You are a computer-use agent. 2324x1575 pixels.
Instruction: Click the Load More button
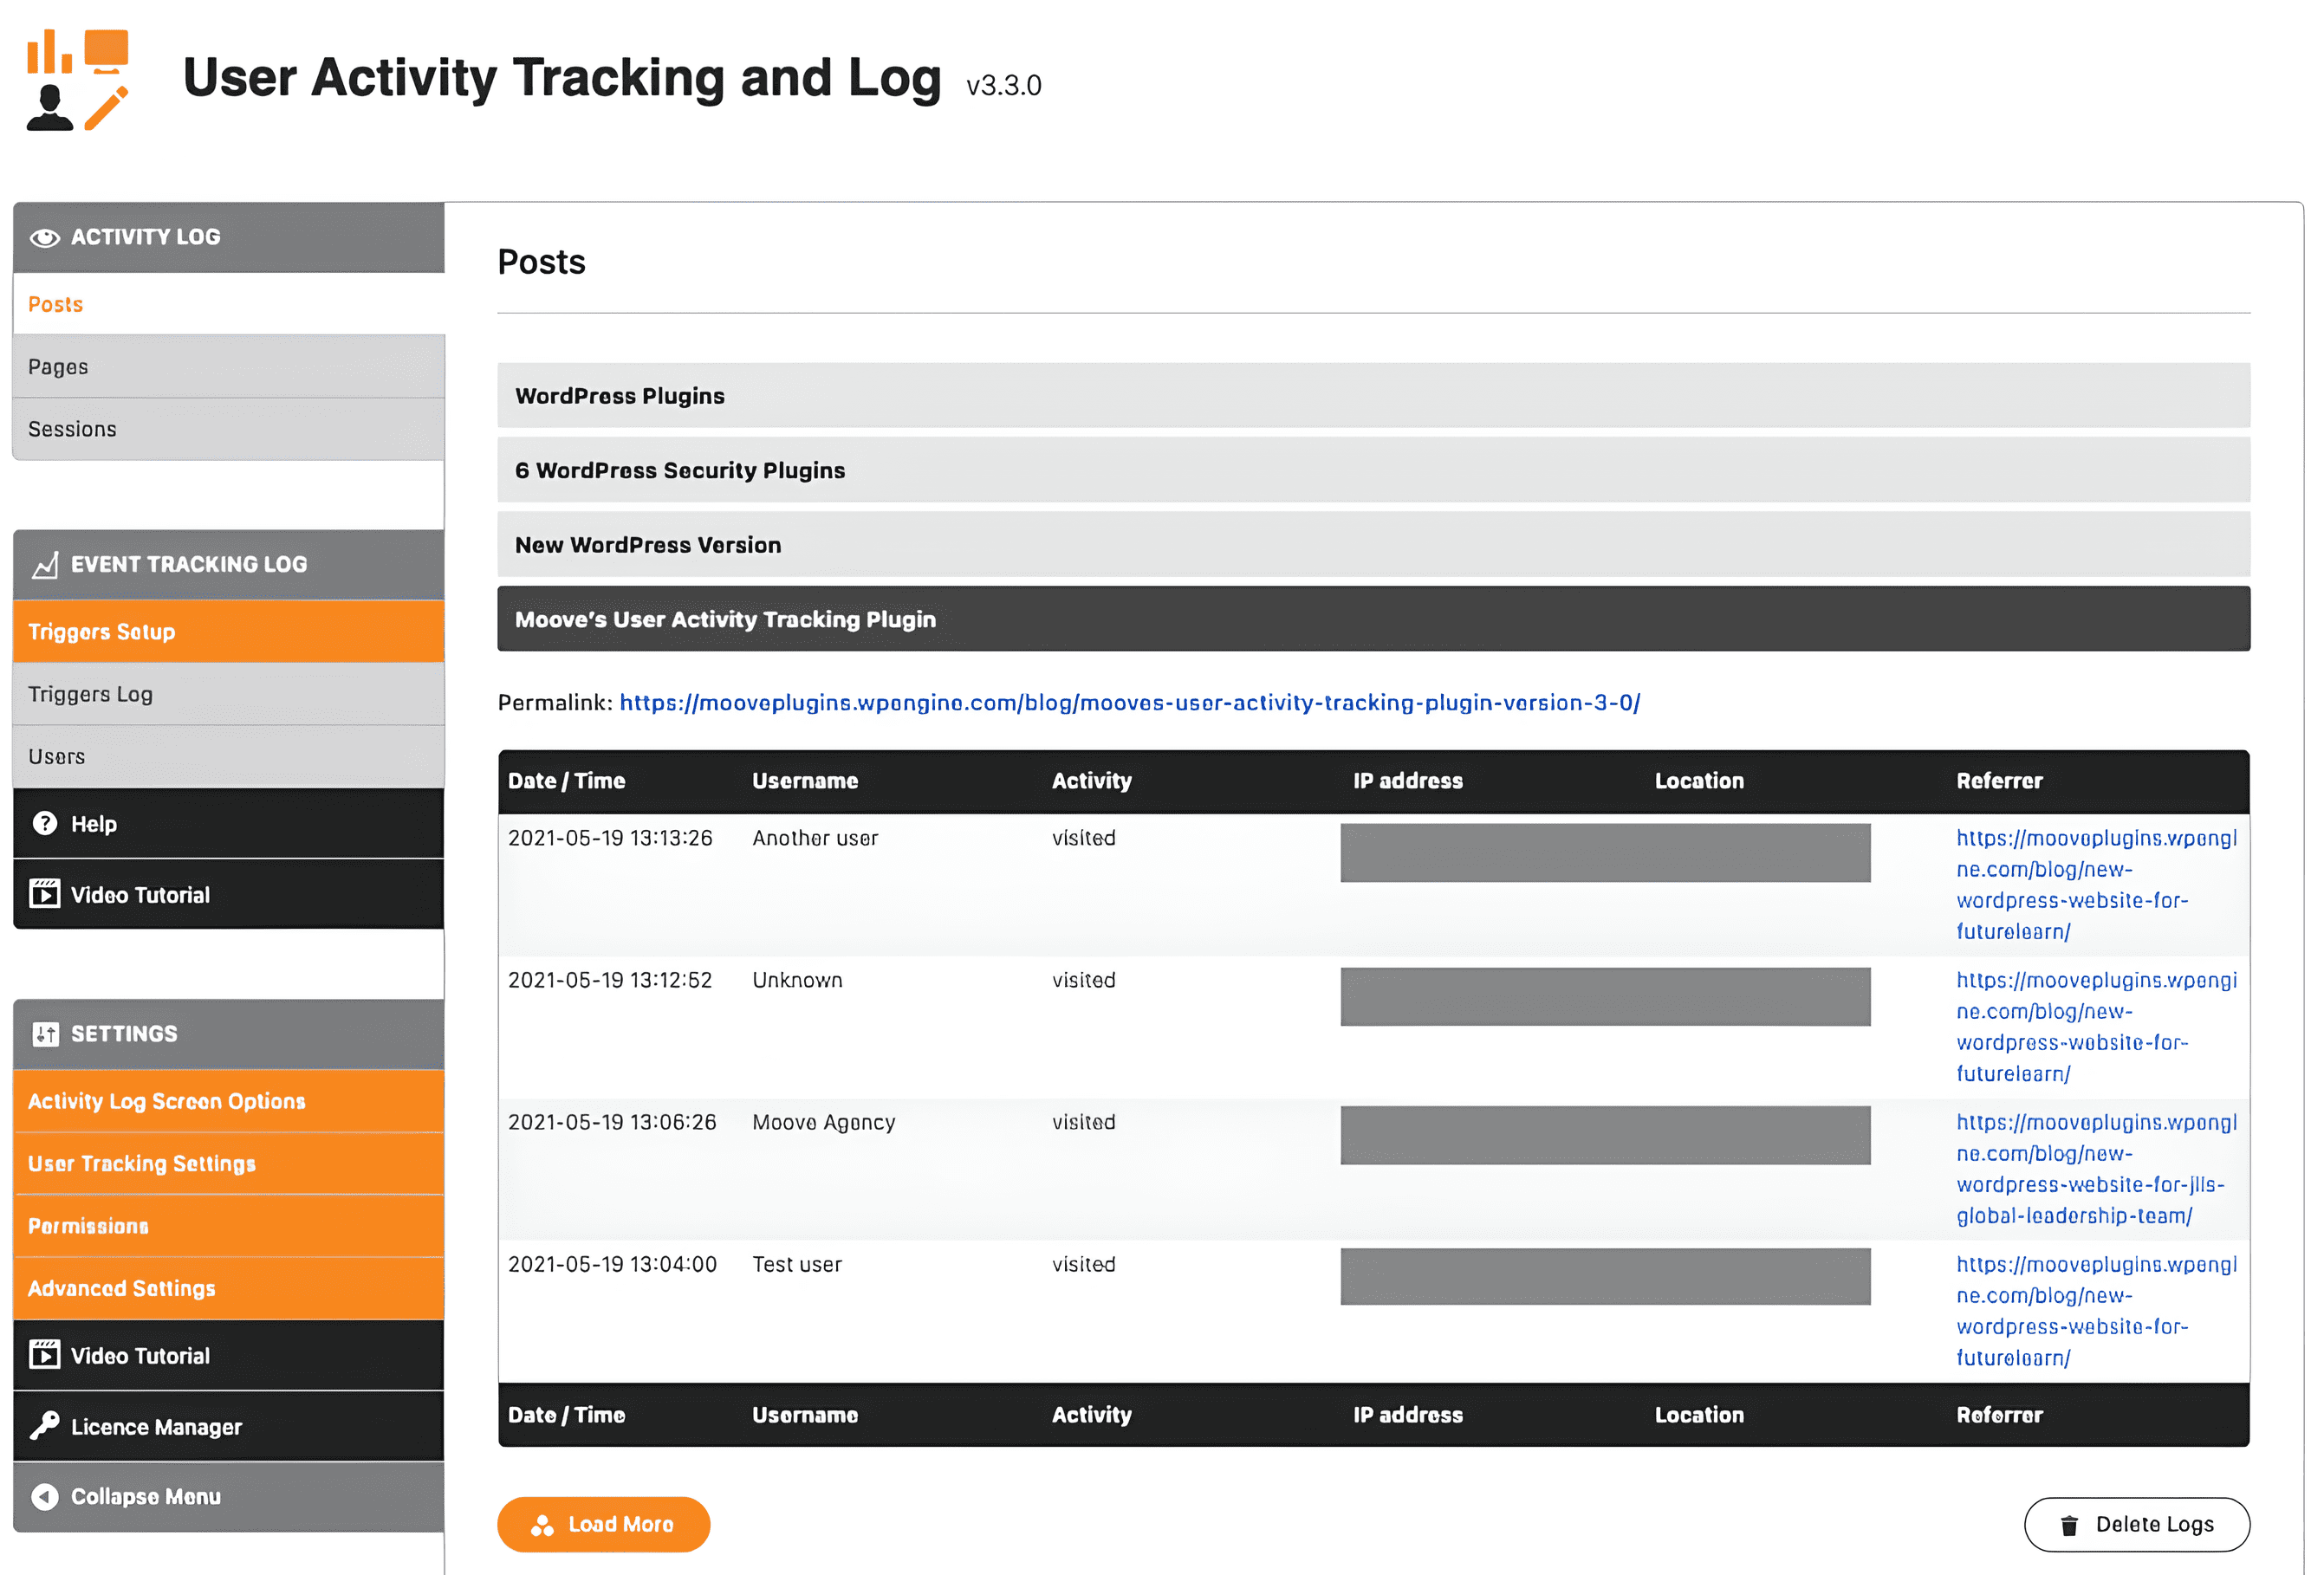(x=603, y=1524)
